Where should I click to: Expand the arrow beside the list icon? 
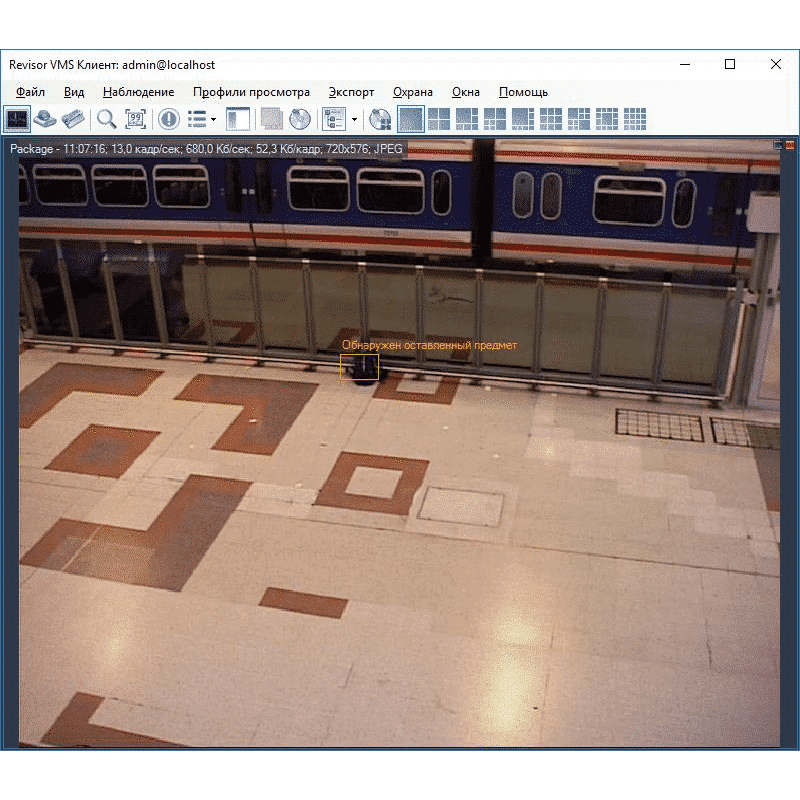[x=213, y=119]
